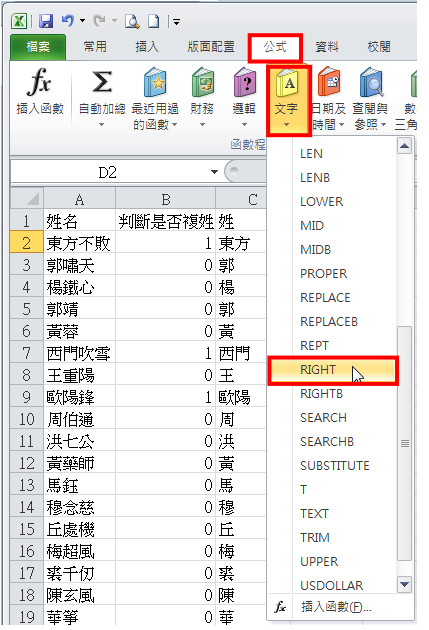Open the Customize Quick Access Toolbar dropdown
The image size is (429, 630).
(176, 21)
